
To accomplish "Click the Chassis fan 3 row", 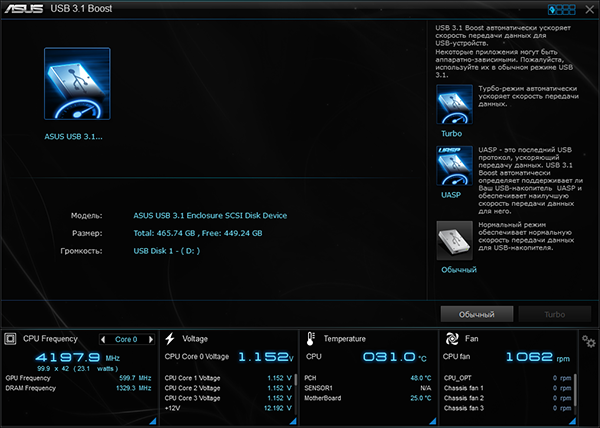I will pyautogui.click(x=507, y=408).
